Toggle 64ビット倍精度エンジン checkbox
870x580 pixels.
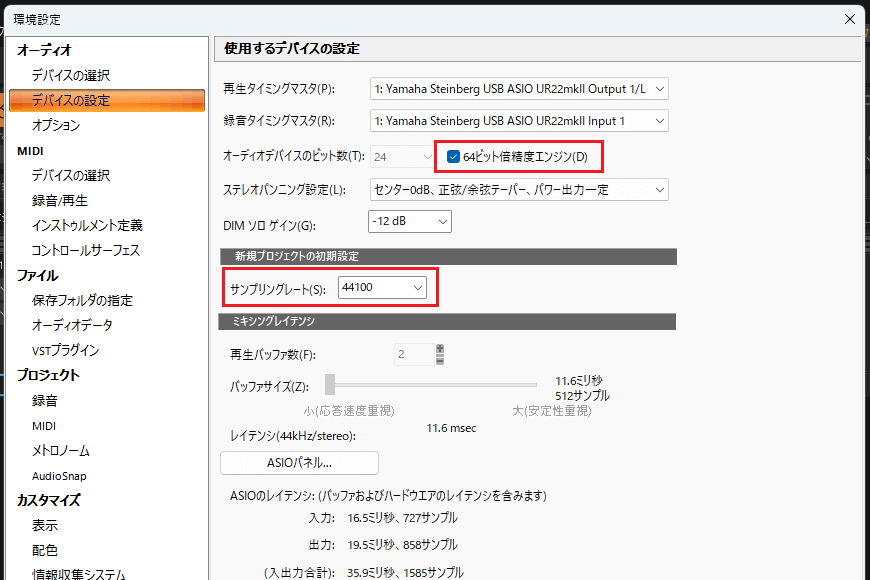pos(454,156)
